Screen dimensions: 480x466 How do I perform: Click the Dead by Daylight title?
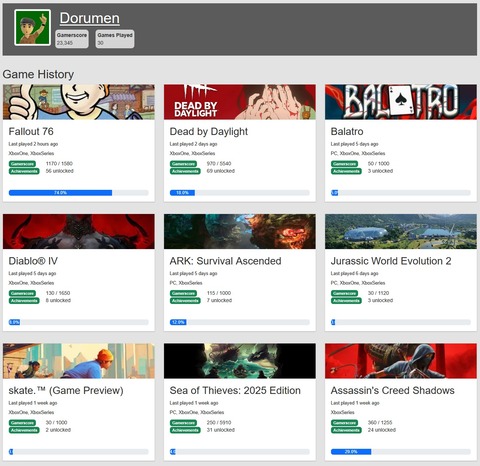[x=209, y=132]
